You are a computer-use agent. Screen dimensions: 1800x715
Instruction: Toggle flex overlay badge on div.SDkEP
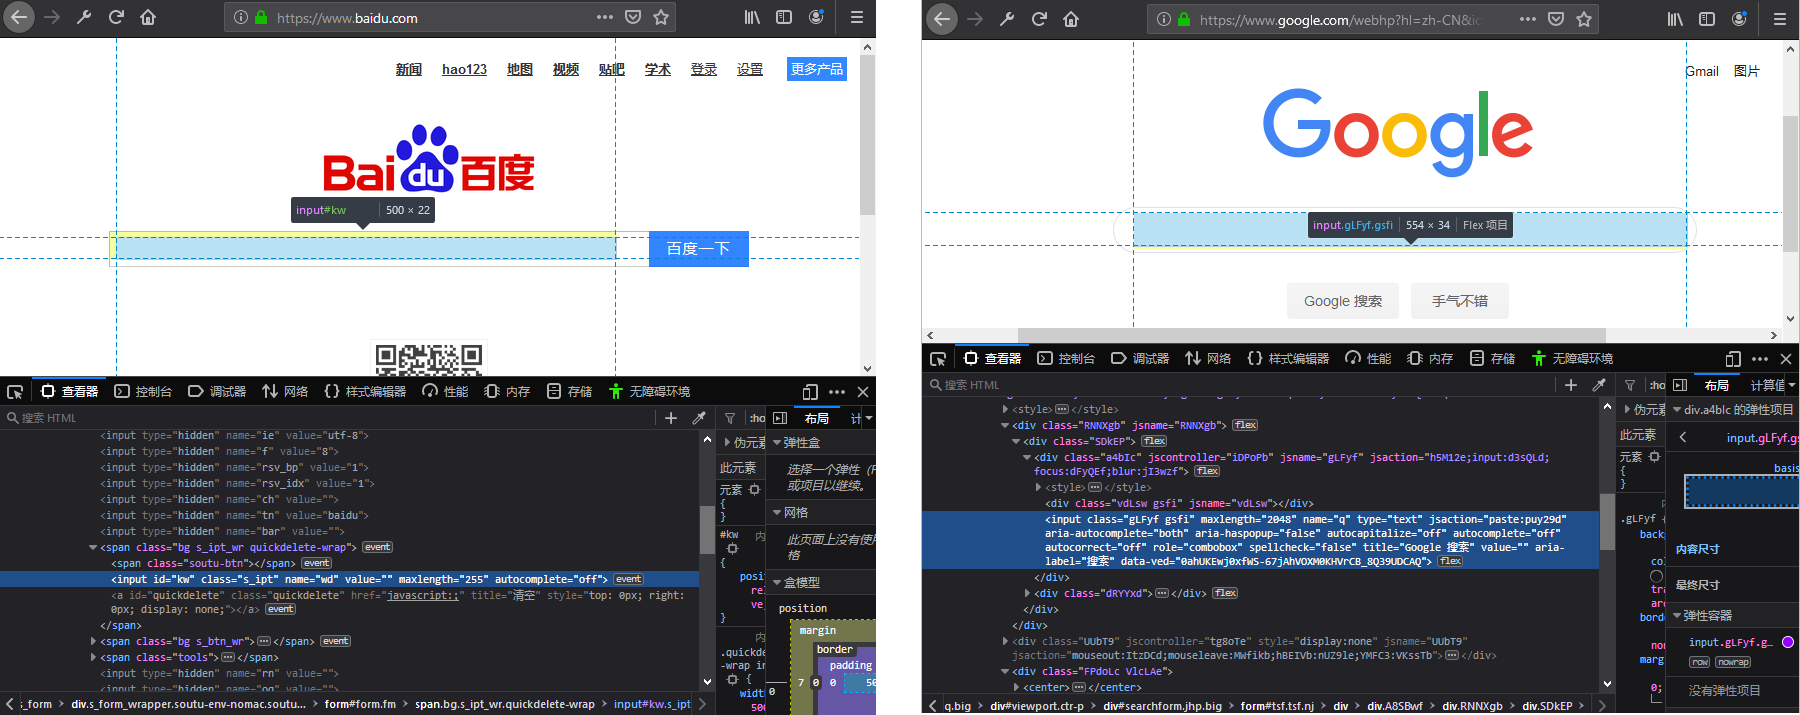[x=1154, y=441]
